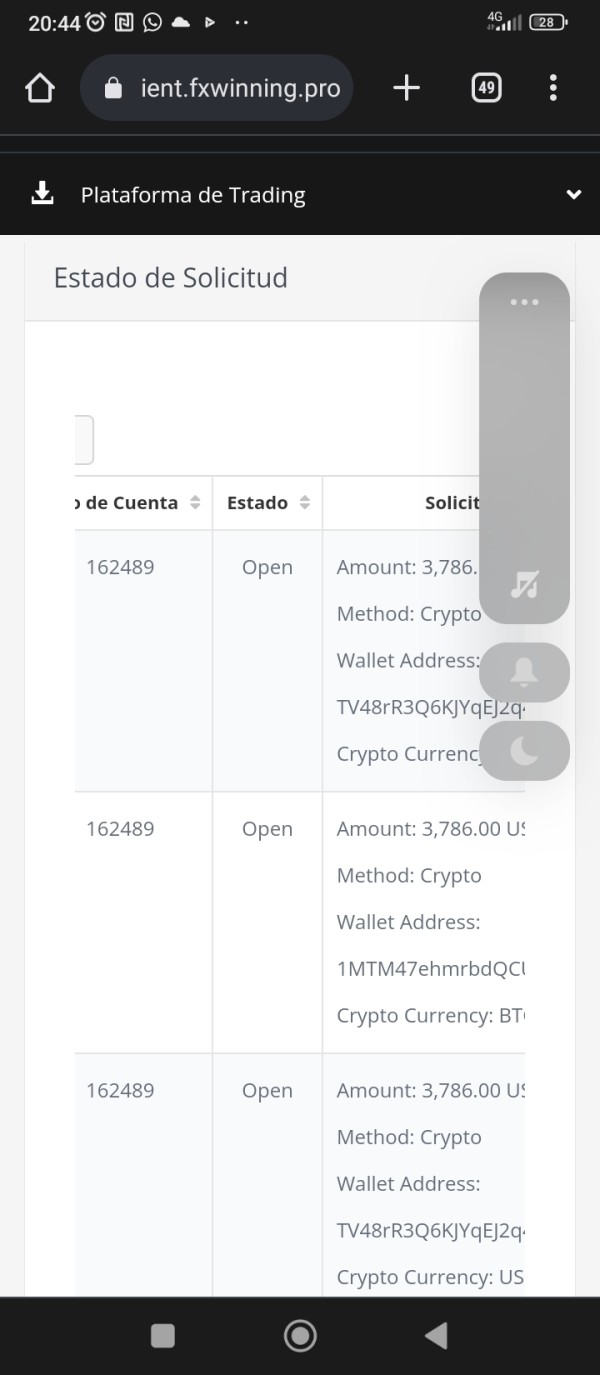Expand the Plataforma de Trading chevron

pyautogui.click(x=574, y=195)
